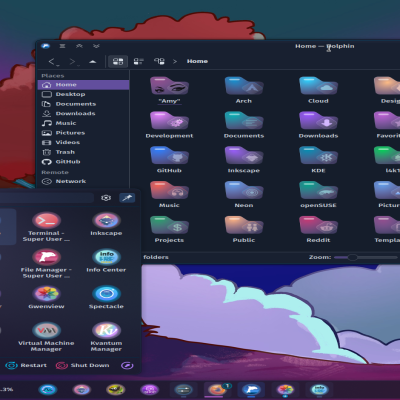Screen dimensions: 400x400
Task: Open Trash in the Places sidebar
Action: [83, 152]
